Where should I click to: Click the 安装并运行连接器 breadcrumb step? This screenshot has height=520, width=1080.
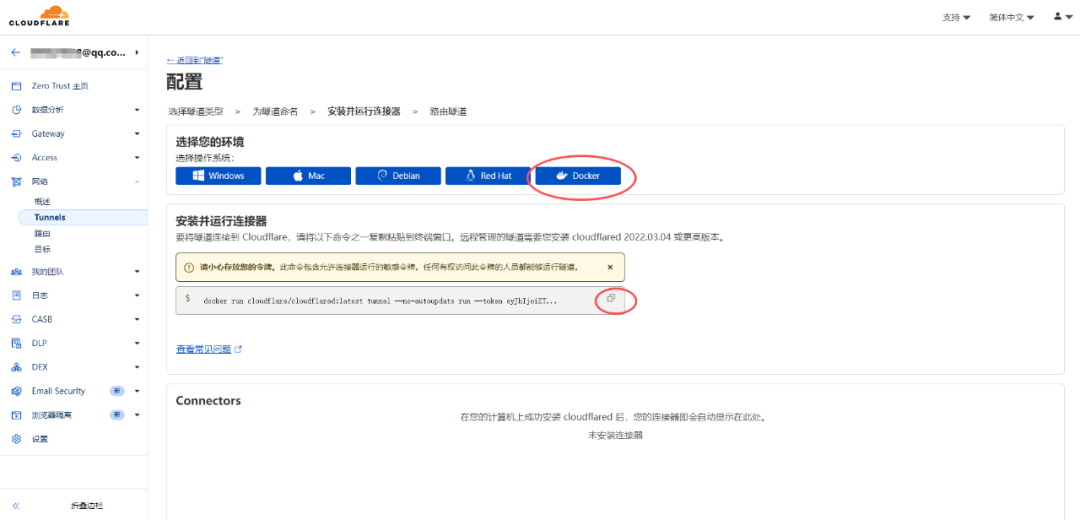364,111
